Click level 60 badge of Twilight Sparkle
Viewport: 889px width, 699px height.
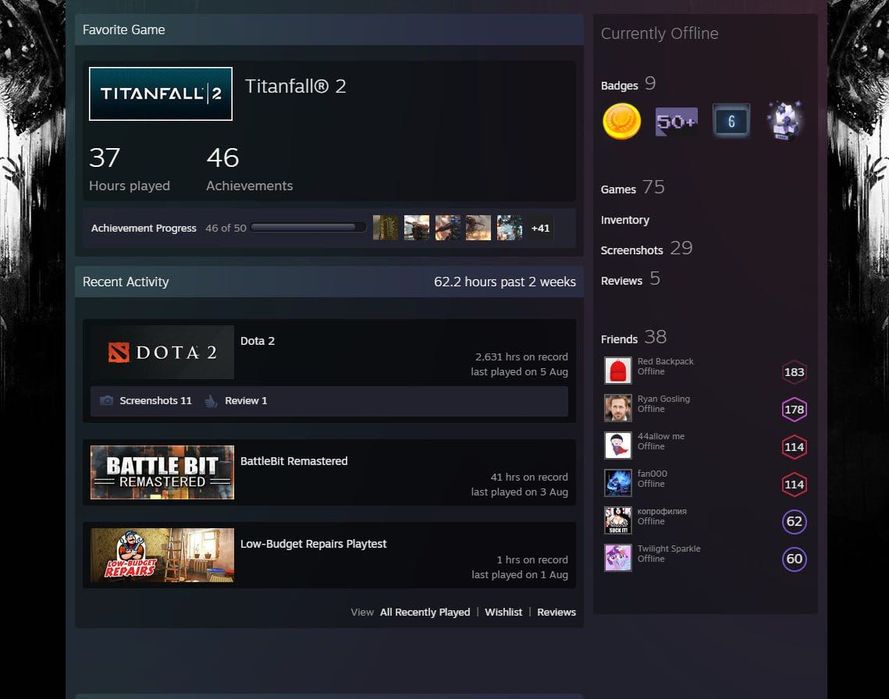794,559
